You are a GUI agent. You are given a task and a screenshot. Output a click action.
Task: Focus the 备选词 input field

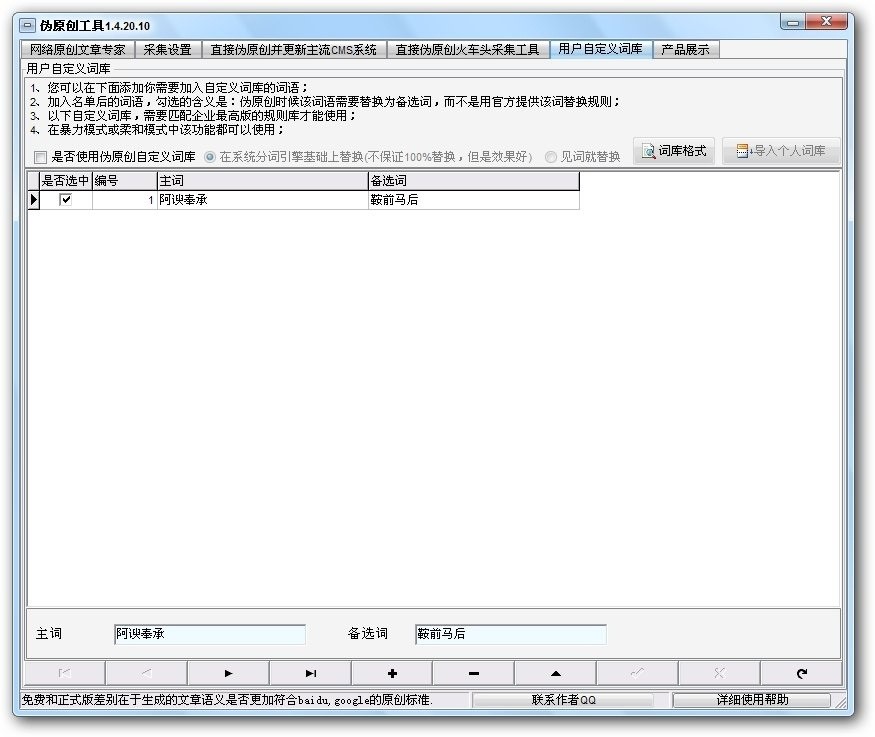tap(511, 634)
